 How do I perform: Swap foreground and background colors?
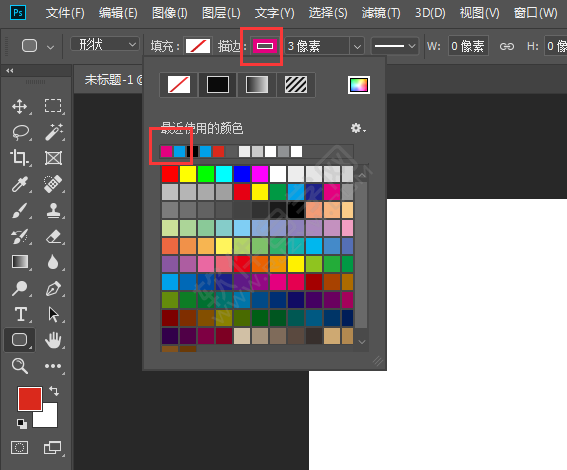(x=54, y=391)
